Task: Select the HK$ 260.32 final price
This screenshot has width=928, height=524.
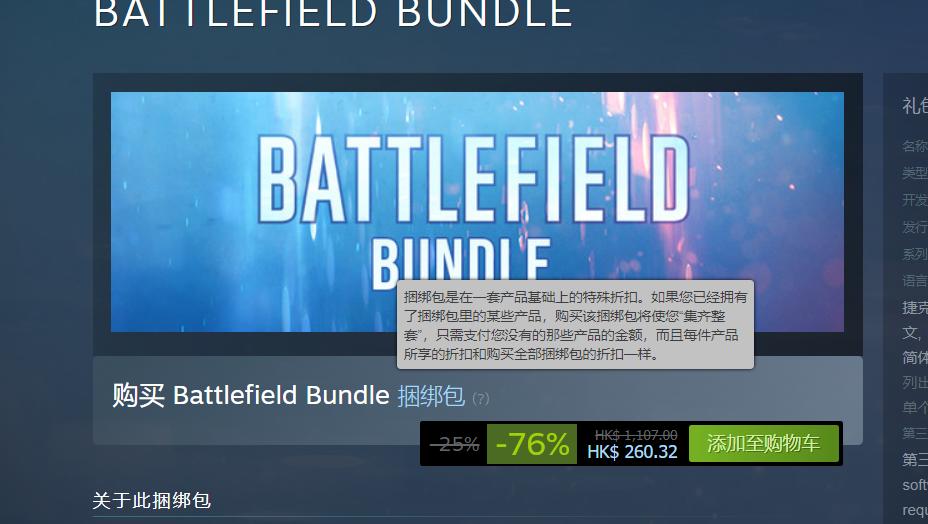Action: pyautogui.click(x=632, y=452)
